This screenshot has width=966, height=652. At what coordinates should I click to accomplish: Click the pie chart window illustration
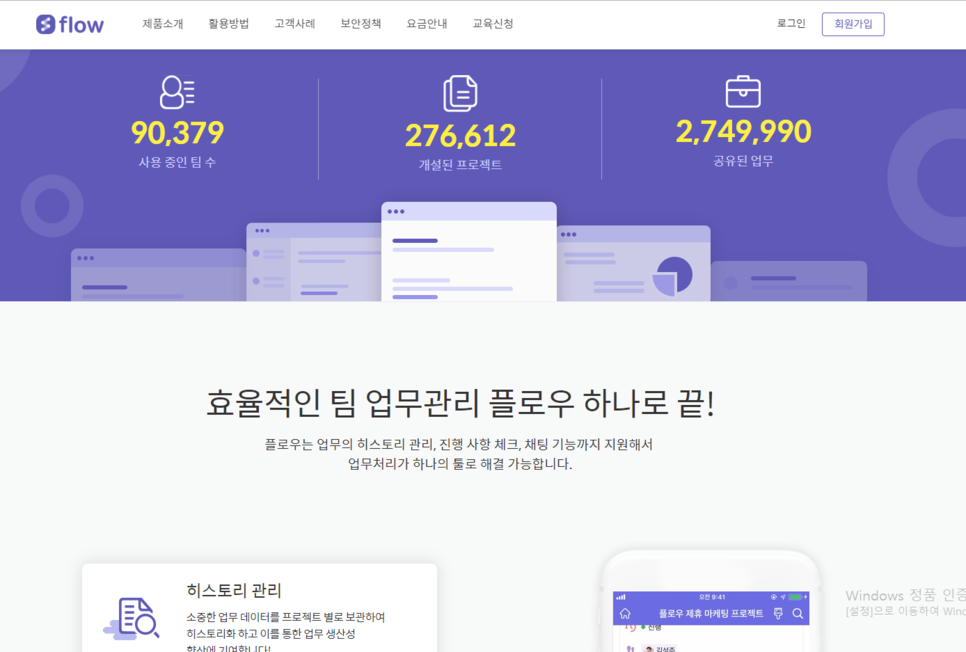(x=633, y=263)
